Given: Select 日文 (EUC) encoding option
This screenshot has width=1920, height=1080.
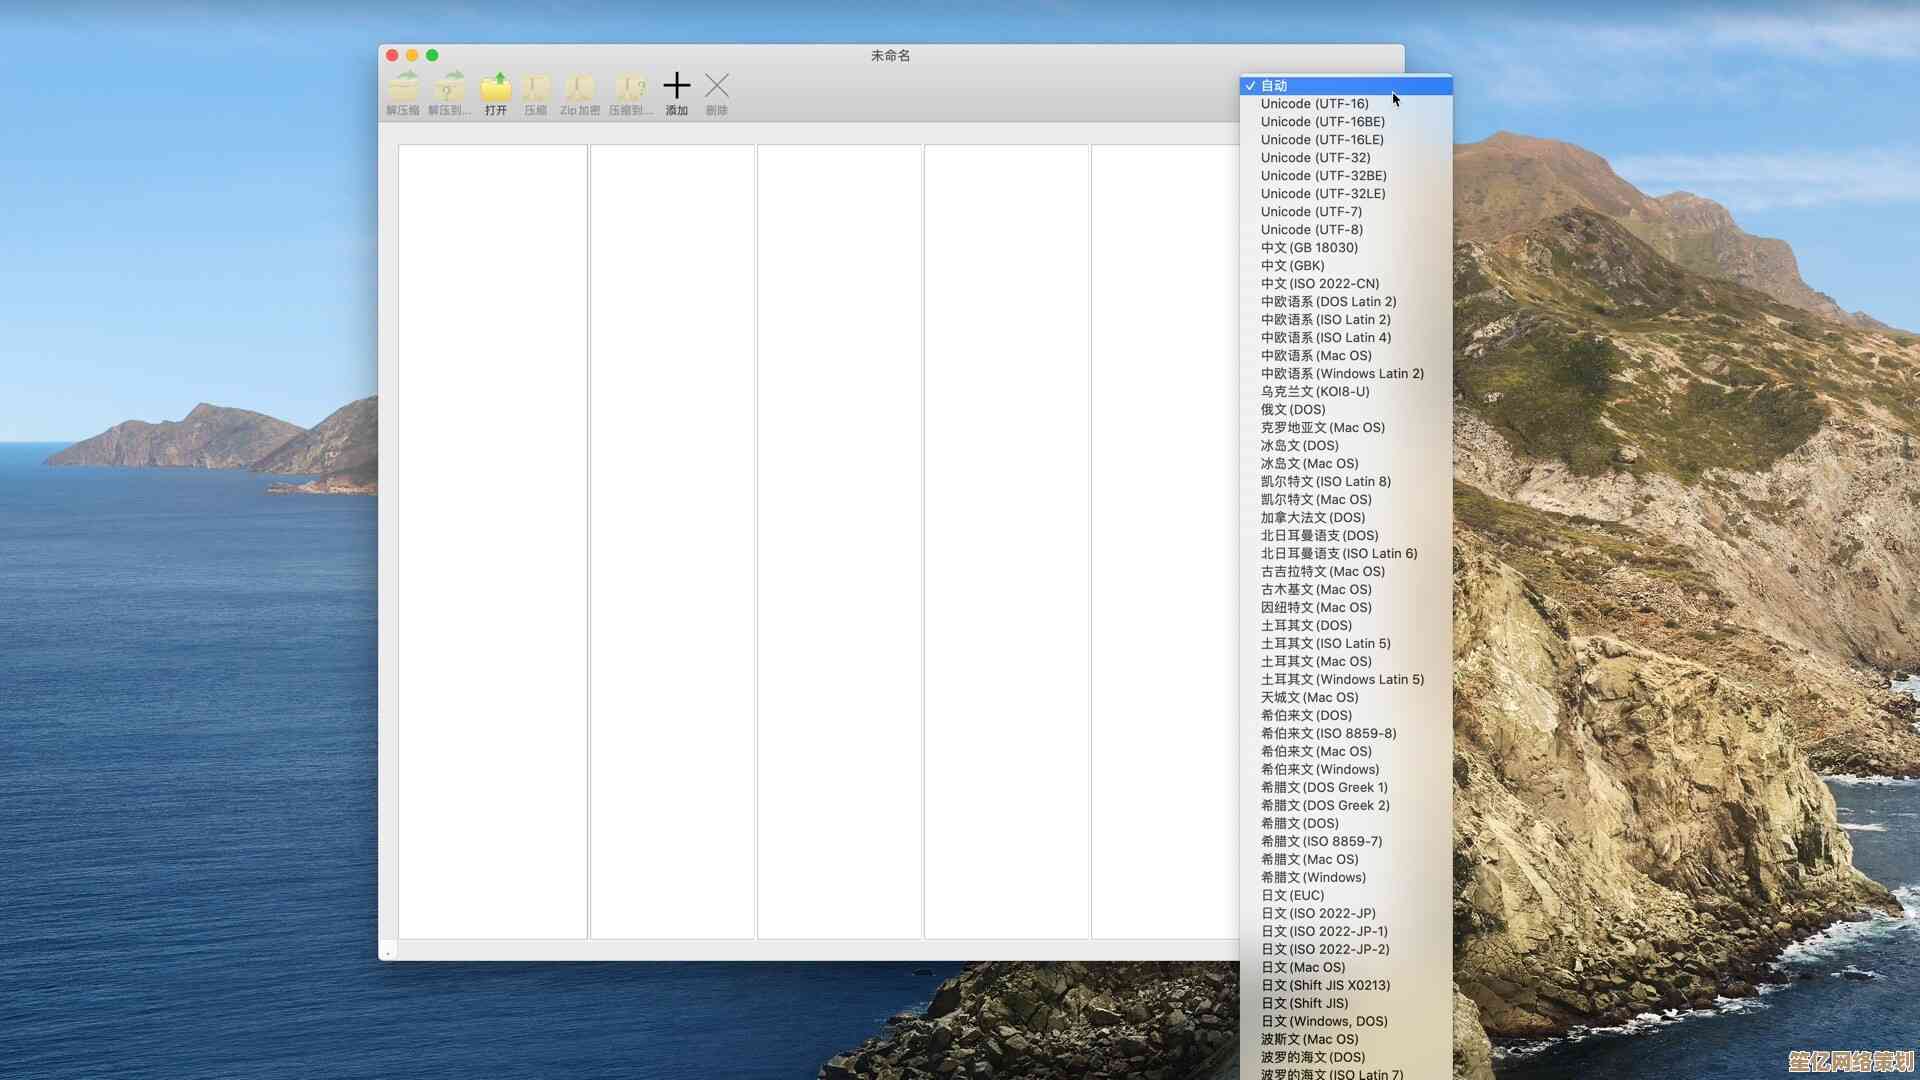Looking at the screenshot, I should 1292,896.
